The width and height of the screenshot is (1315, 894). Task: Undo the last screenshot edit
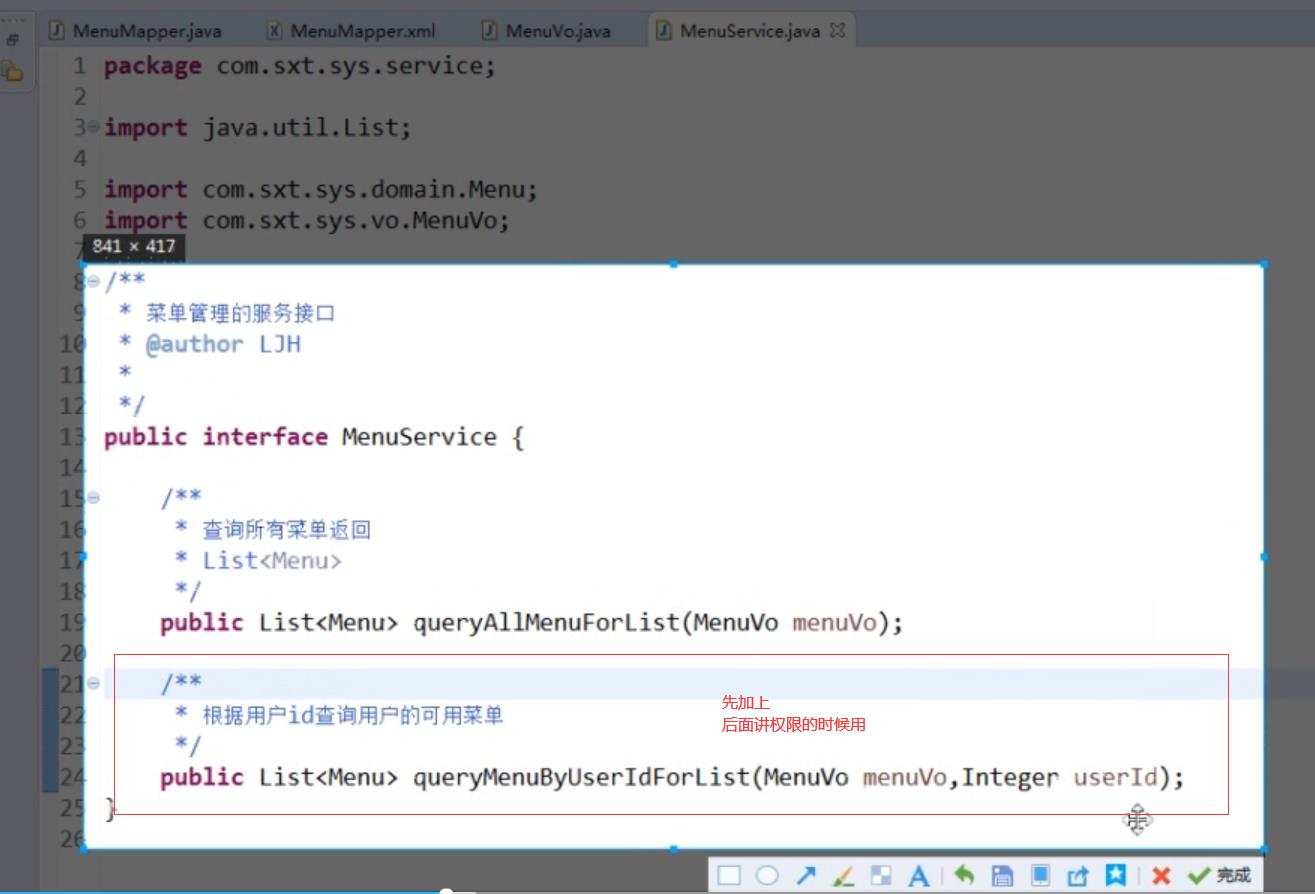(x=964, y=875)
